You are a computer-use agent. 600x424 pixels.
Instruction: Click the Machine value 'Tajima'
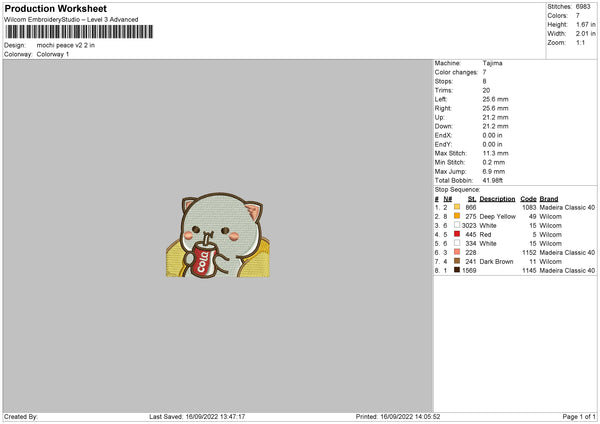[492, 63]
